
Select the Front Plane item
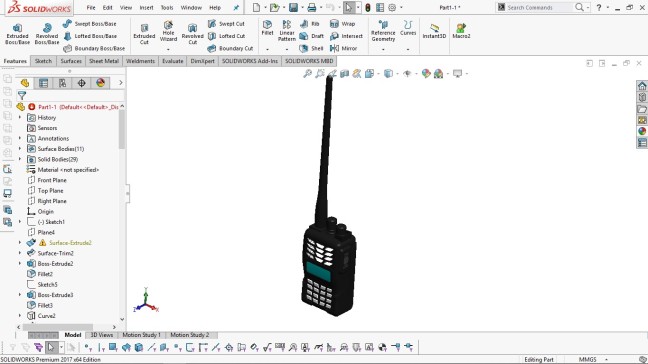(x=47, y=180)
